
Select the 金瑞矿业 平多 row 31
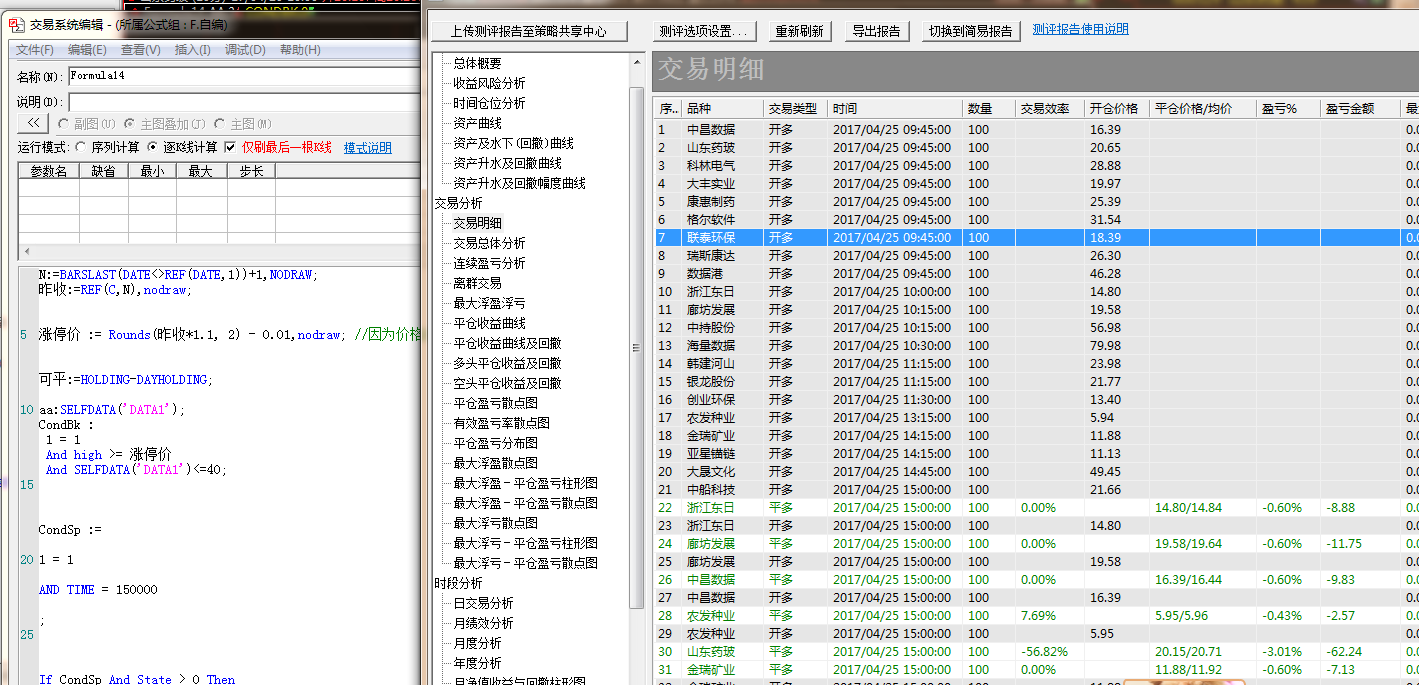point(1036,669)
